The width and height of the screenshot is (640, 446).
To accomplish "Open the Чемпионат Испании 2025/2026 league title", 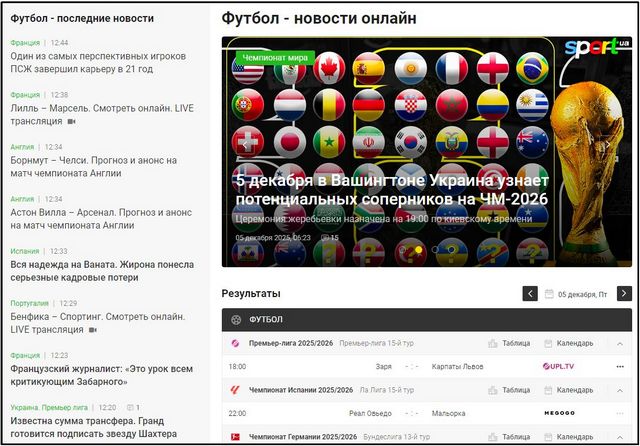I will tap(301, 390).
